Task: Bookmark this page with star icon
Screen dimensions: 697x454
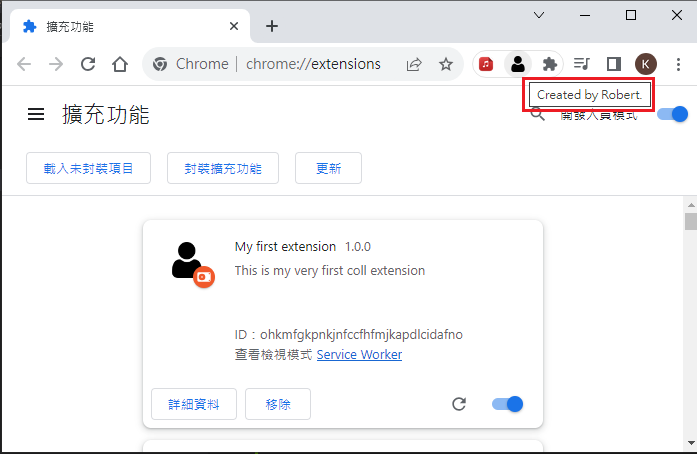Action: tap(446, 64)
